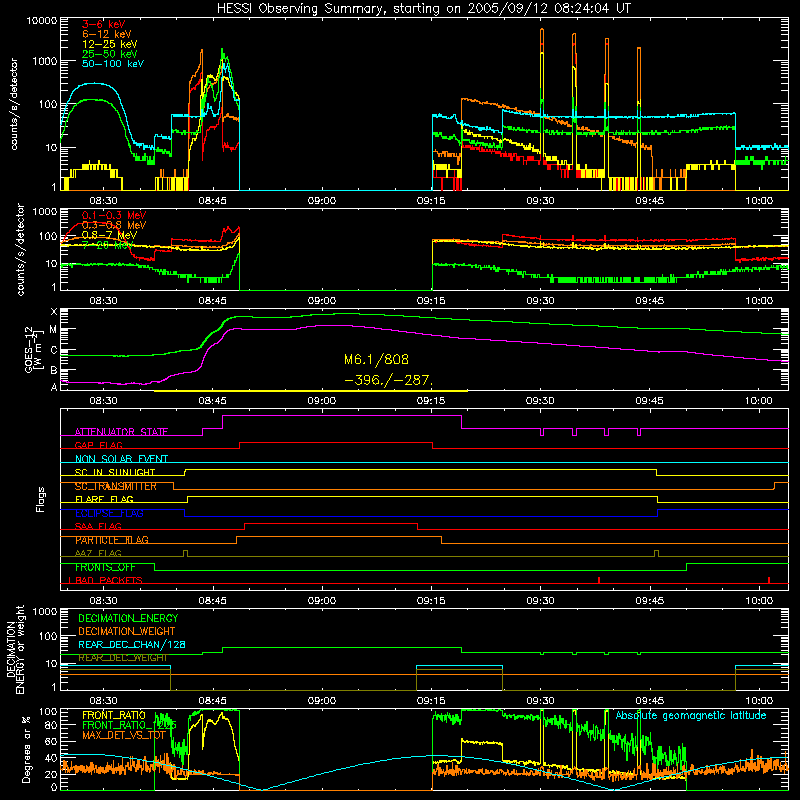
Task: Click the M6.1/808 flare annotation
Action: click(377, 360)
